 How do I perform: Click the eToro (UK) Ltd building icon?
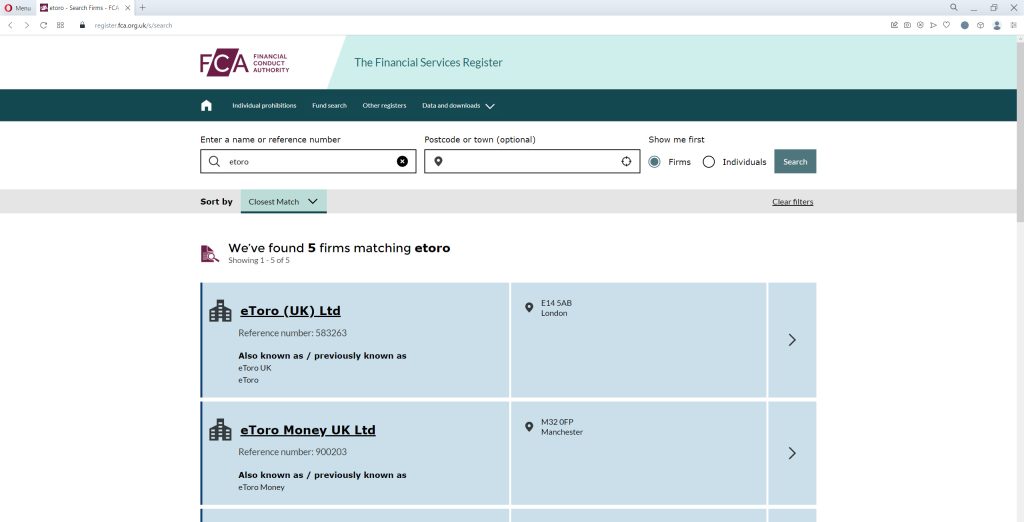tap(220, 311)
